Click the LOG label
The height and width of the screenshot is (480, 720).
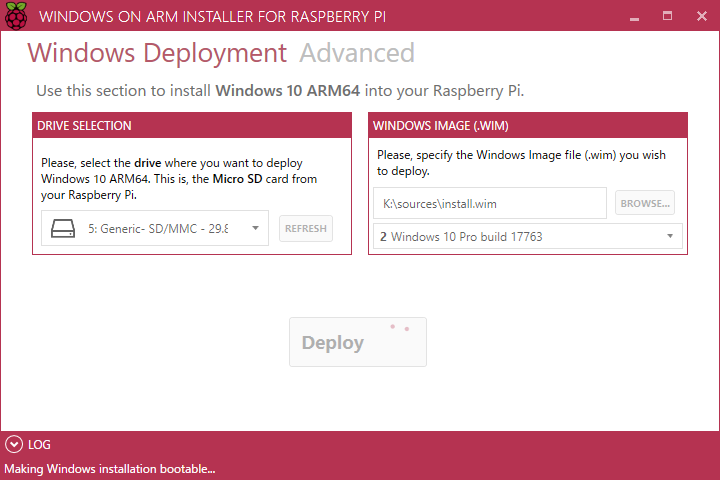pyautogui.click(x=39, y=445)
